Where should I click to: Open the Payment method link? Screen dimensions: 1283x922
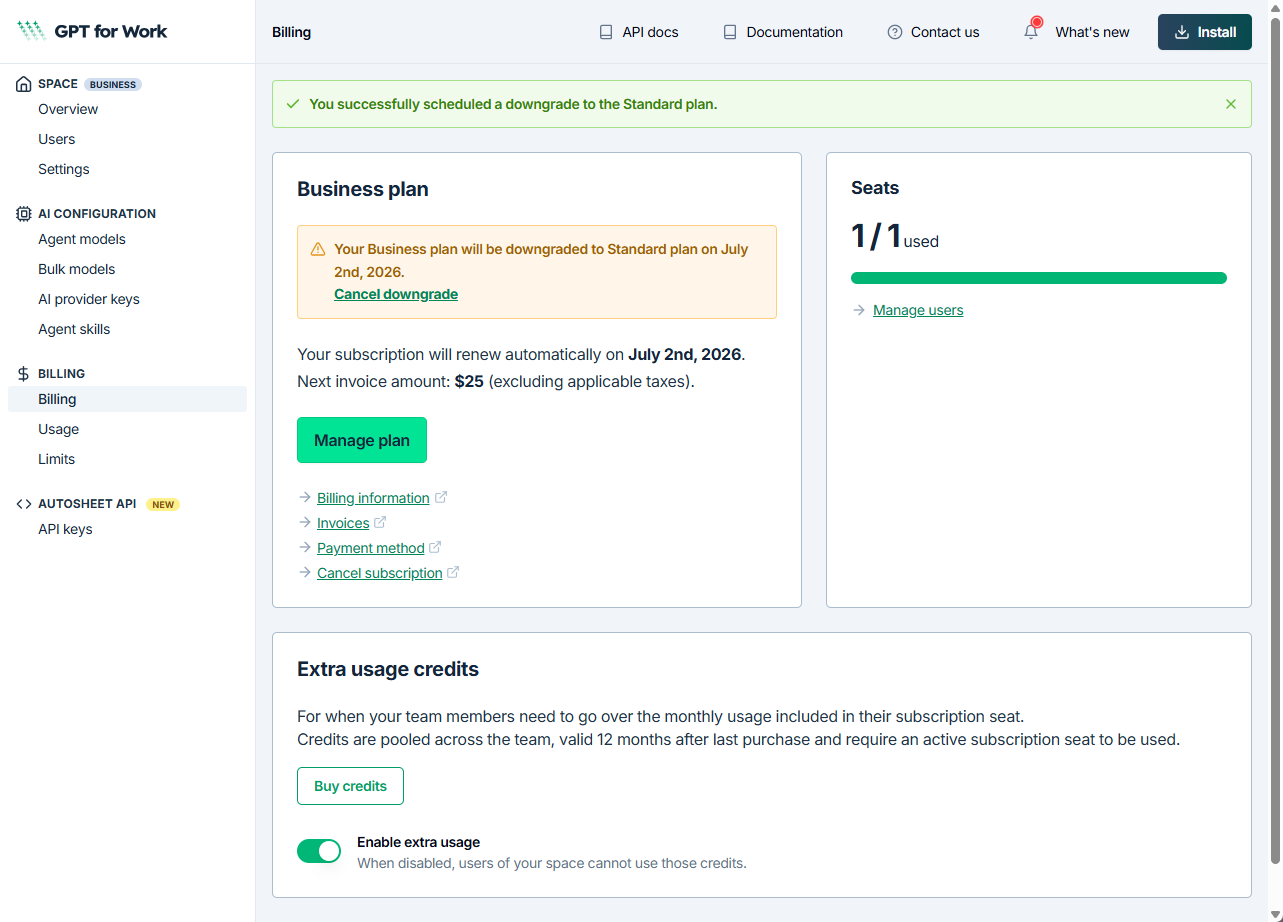click(x=371, y=548)
